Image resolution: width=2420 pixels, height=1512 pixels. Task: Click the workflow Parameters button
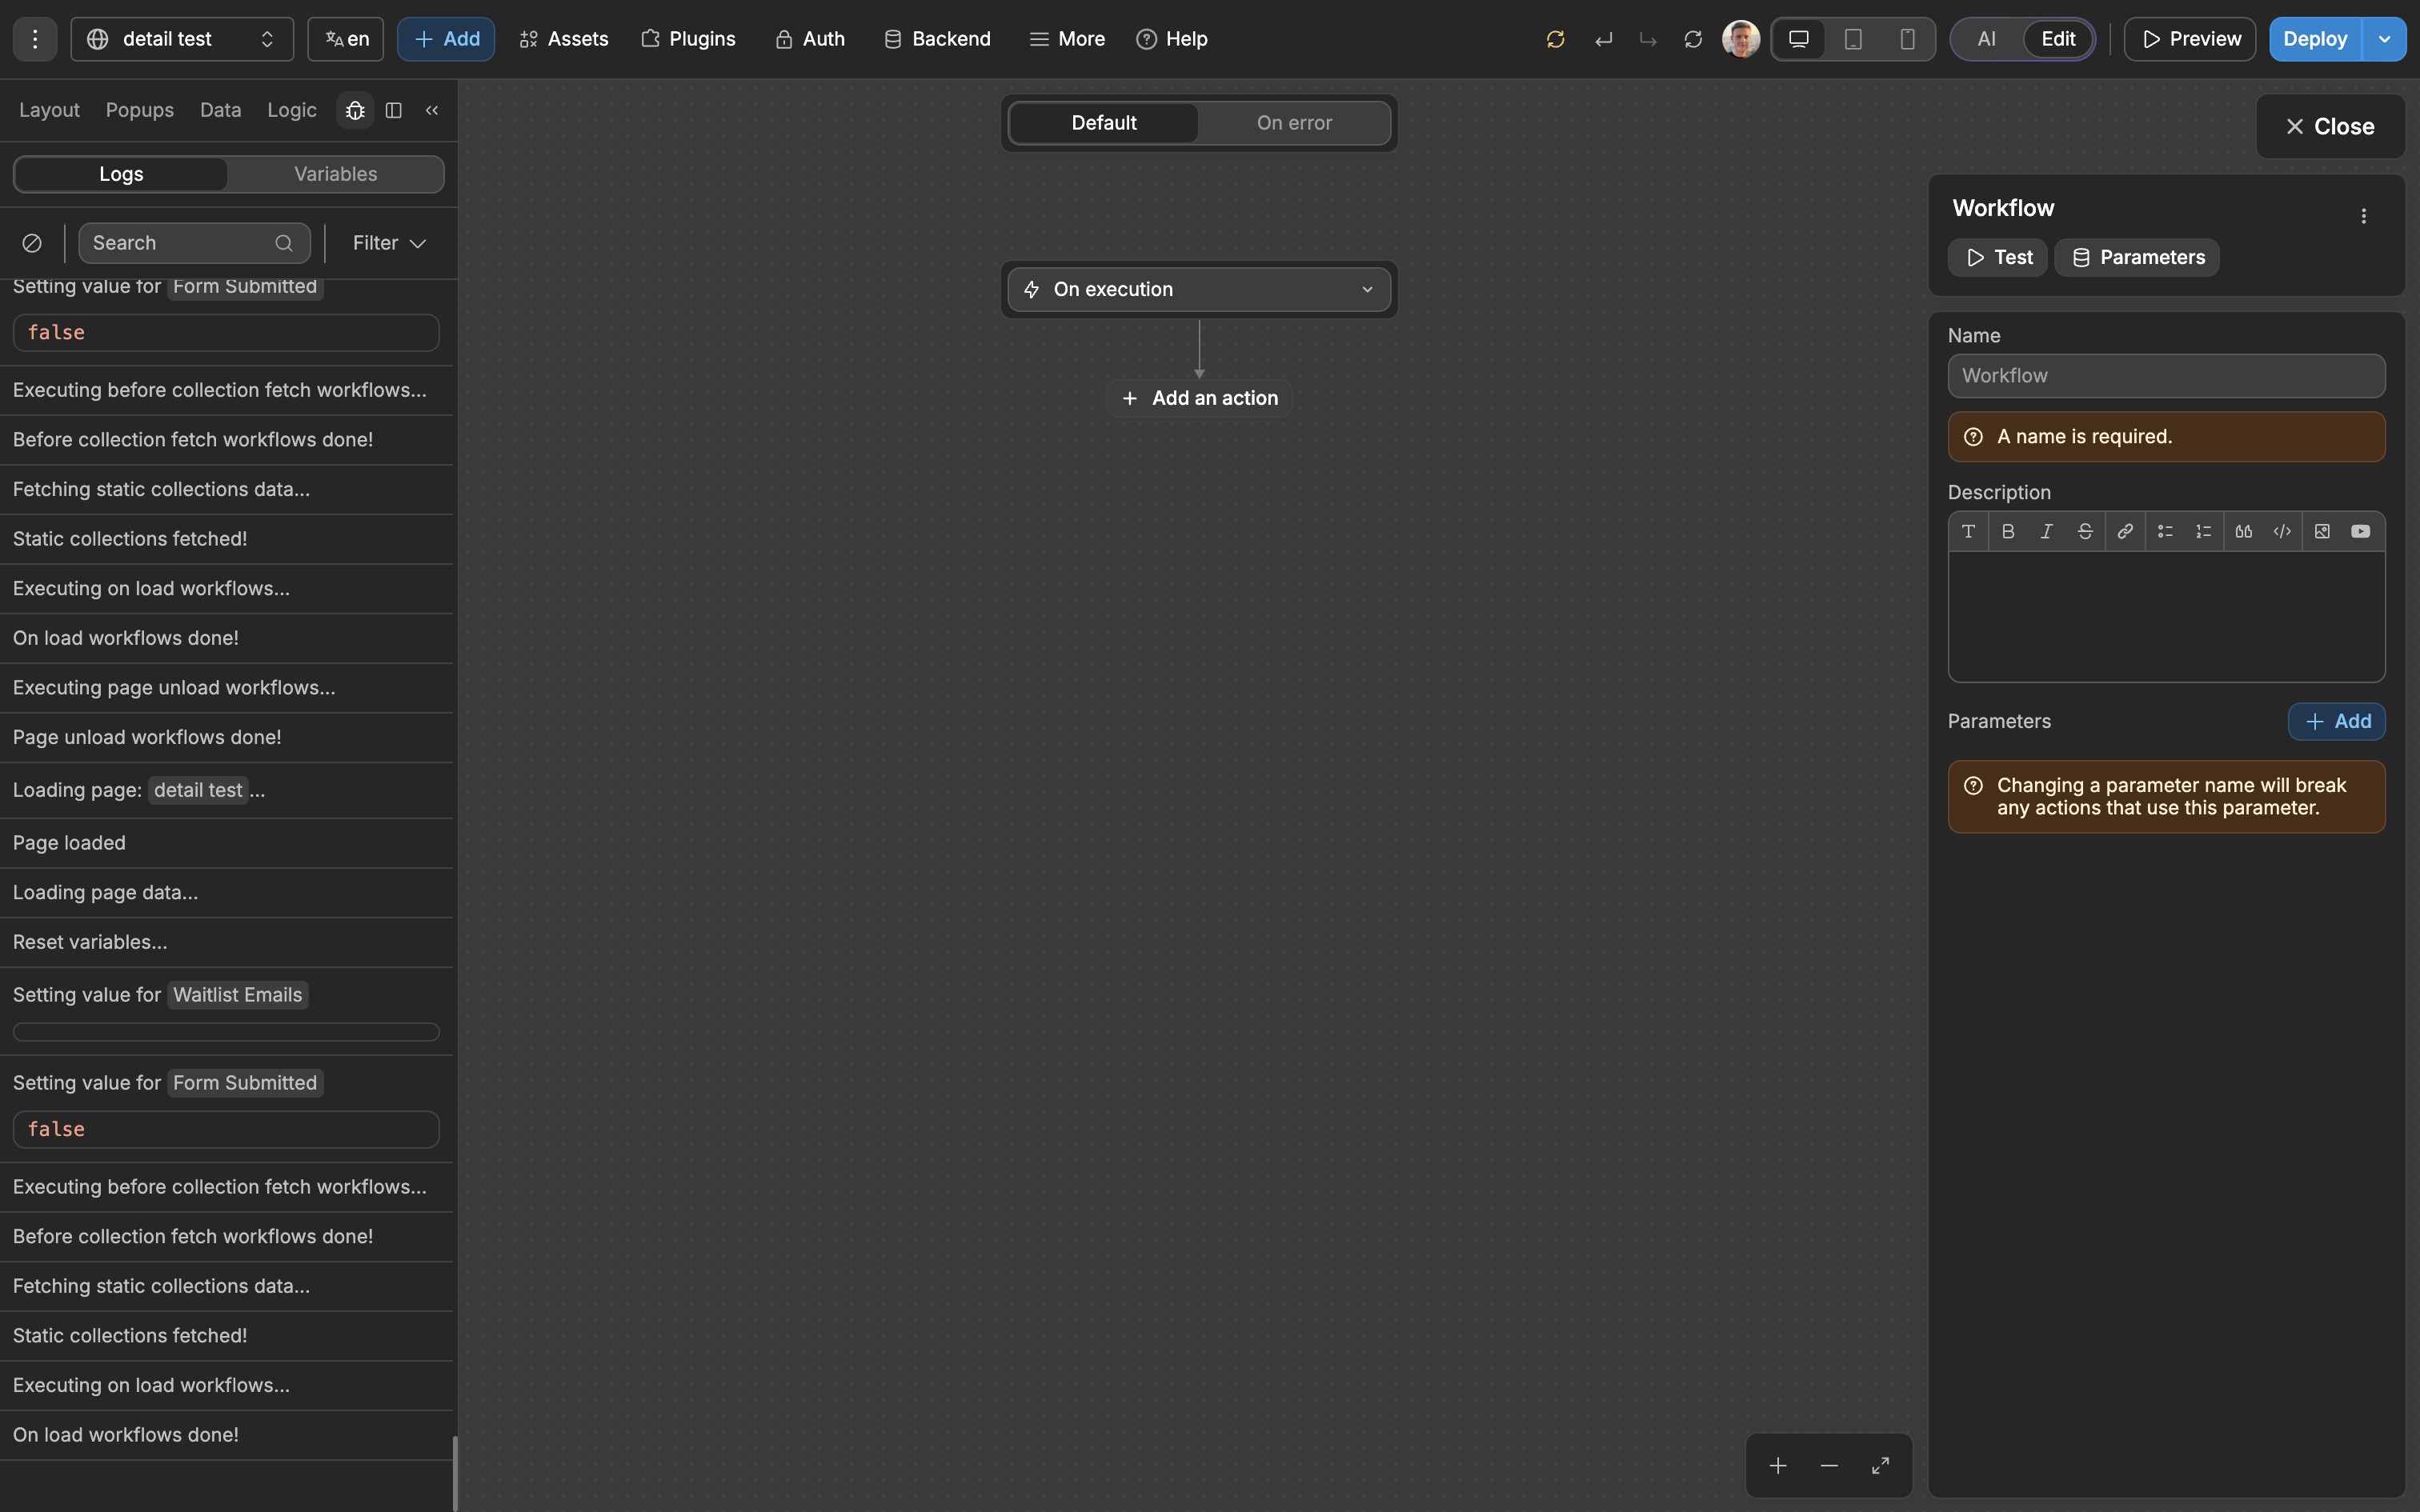(x=2137, y=258)
